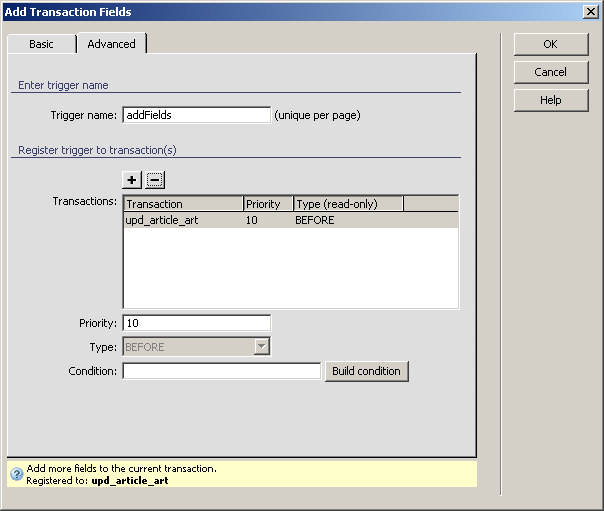Confirm the dialog with OK

(x=550, y=44)
